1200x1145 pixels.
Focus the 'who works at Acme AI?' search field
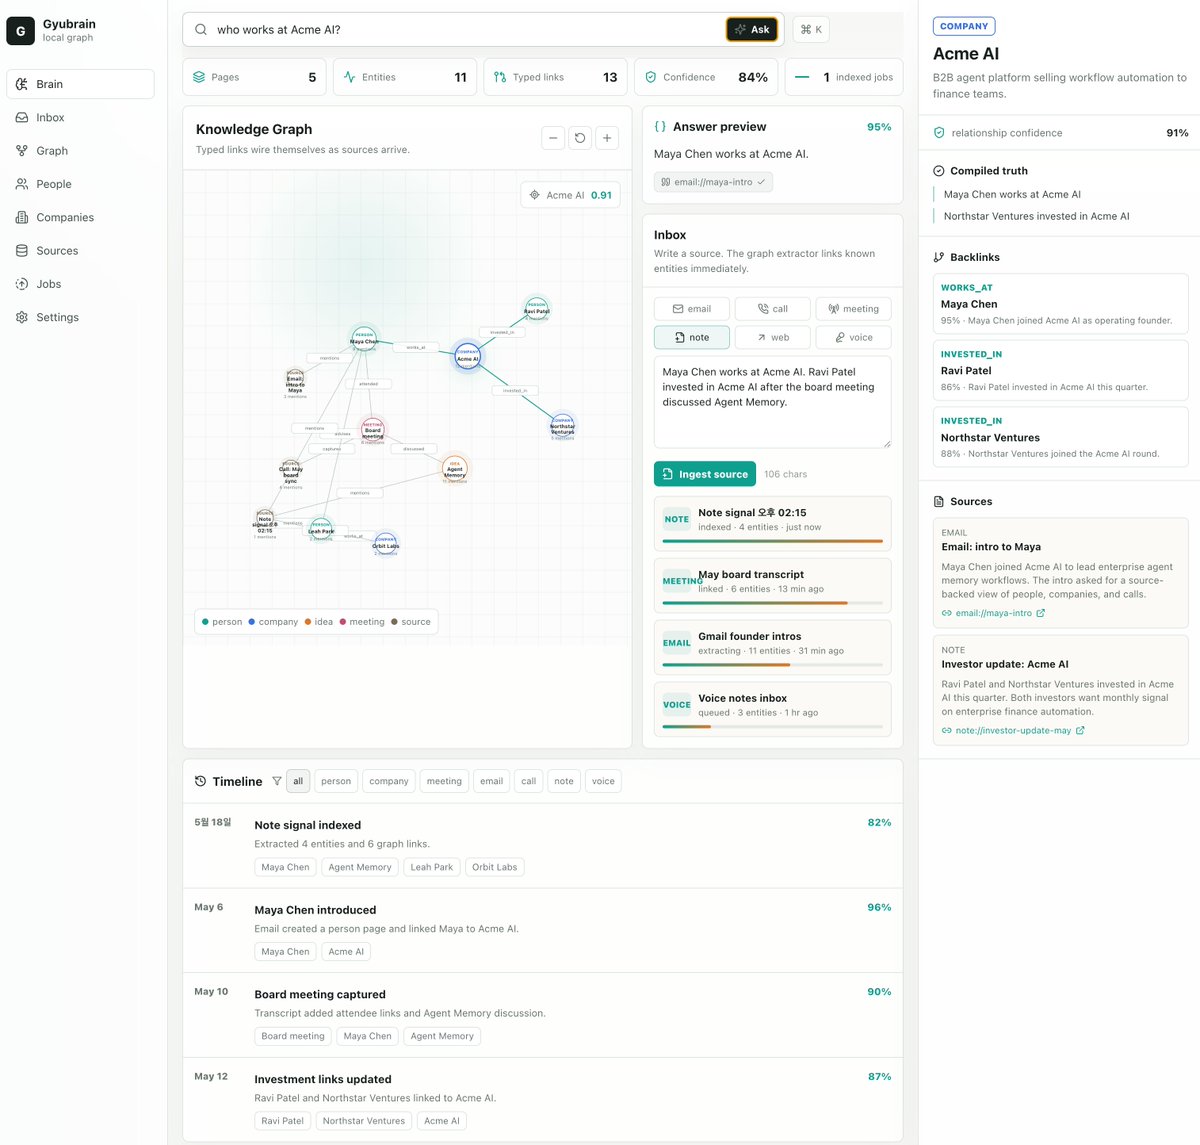466,30
